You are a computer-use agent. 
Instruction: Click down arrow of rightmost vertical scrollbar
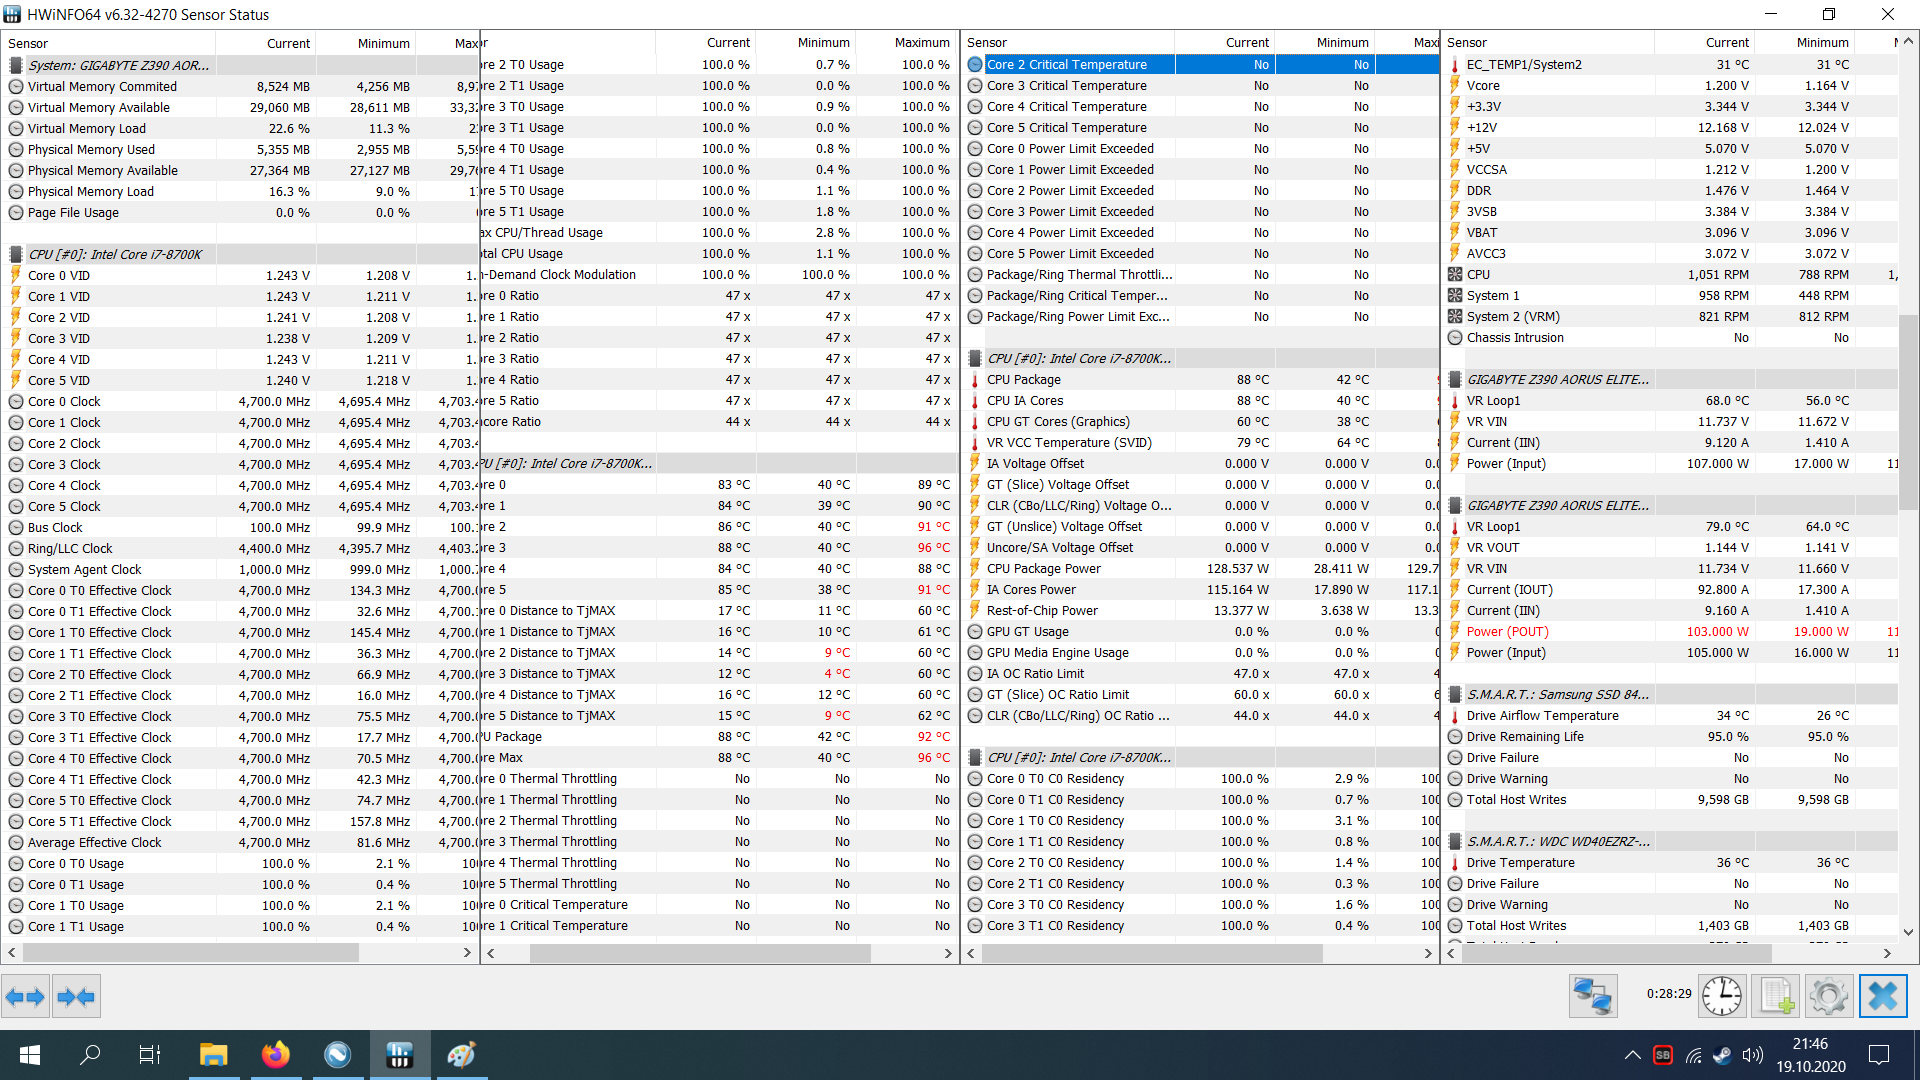(x=1908, y=931)
